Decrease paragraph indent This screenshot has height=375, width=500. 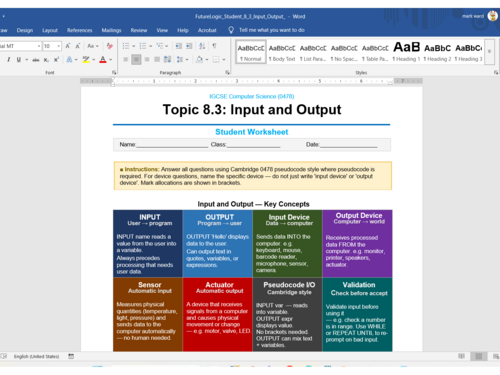(x=179, y=46)
